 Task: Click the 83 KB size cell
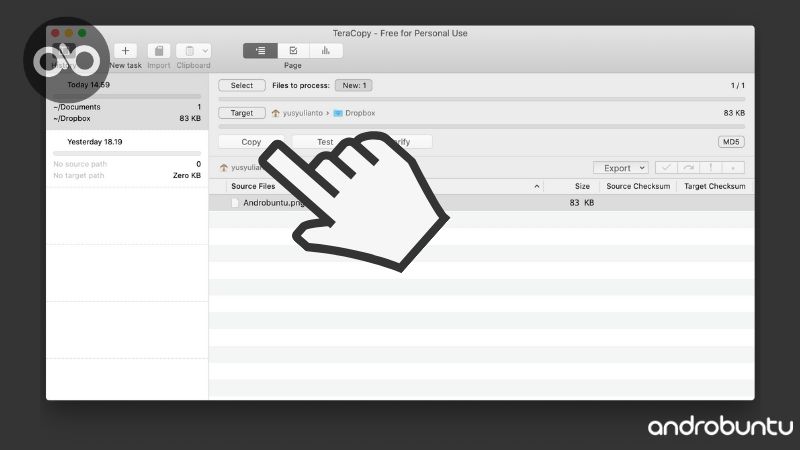coord(582,203)
